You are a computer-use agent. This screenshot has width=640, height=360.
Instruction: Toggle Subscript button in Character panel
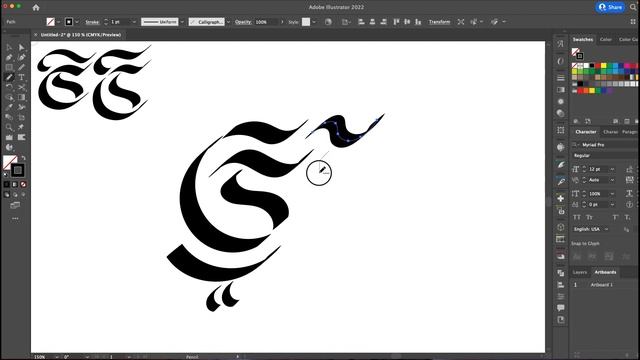628,217
